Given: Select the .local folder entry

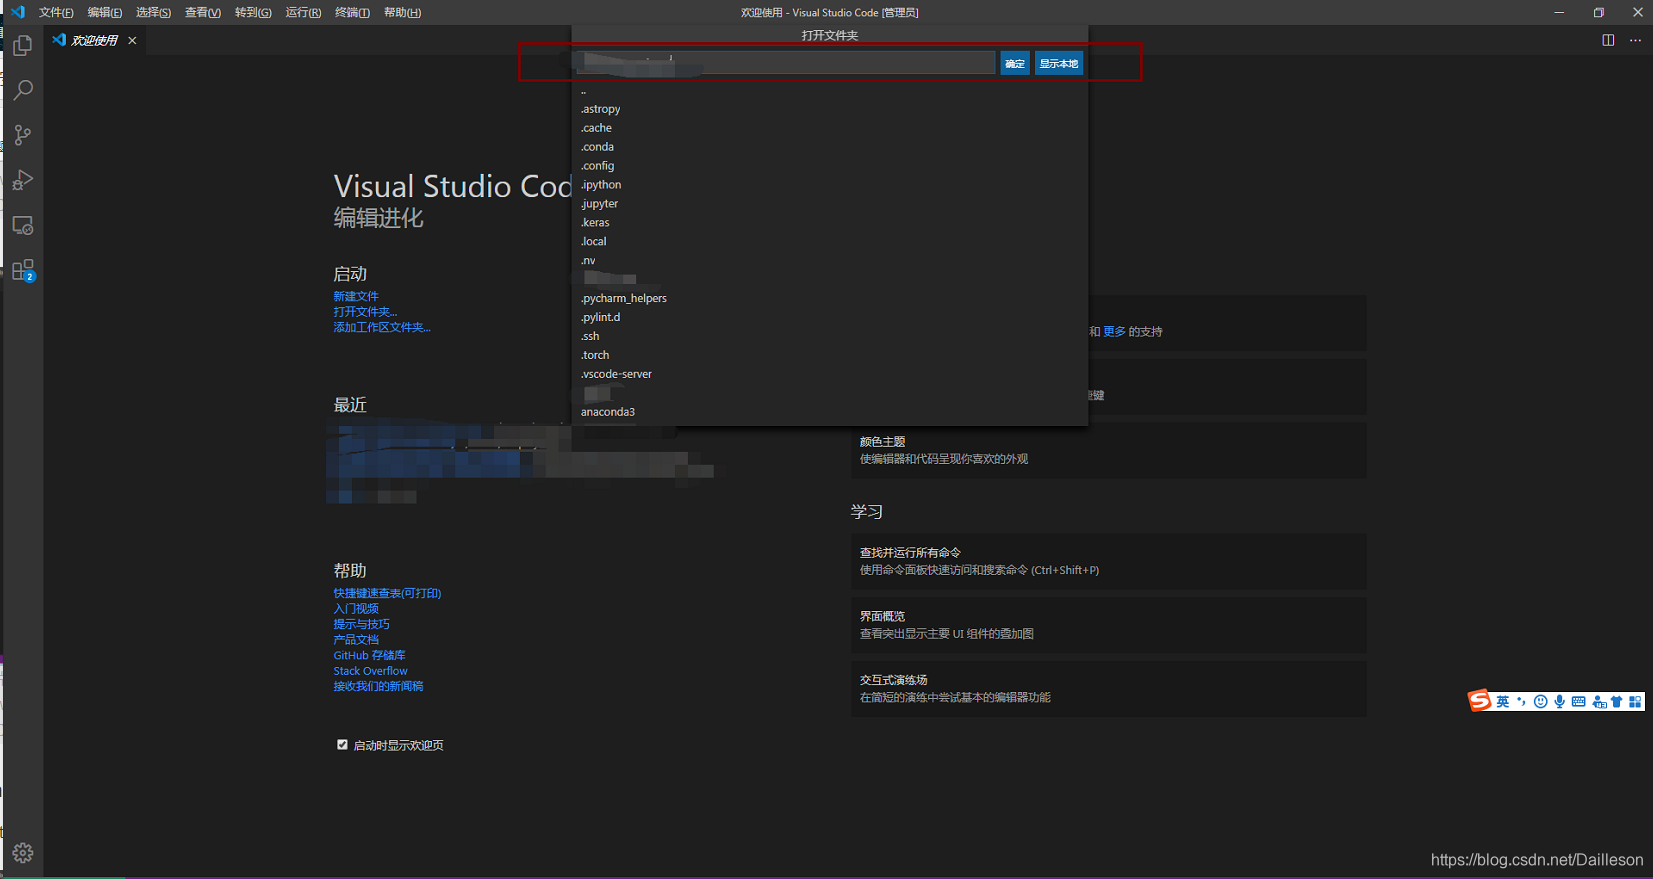Looking at the screenshot, I should (830, 242).
